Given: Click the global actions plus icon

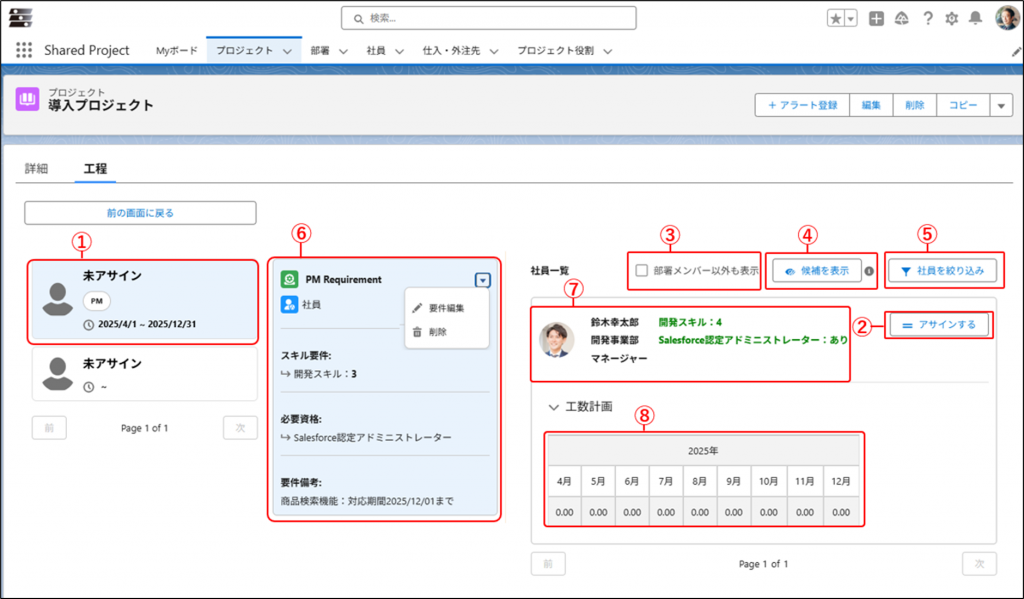Looking at the screenshot, I should click(876, 19).
